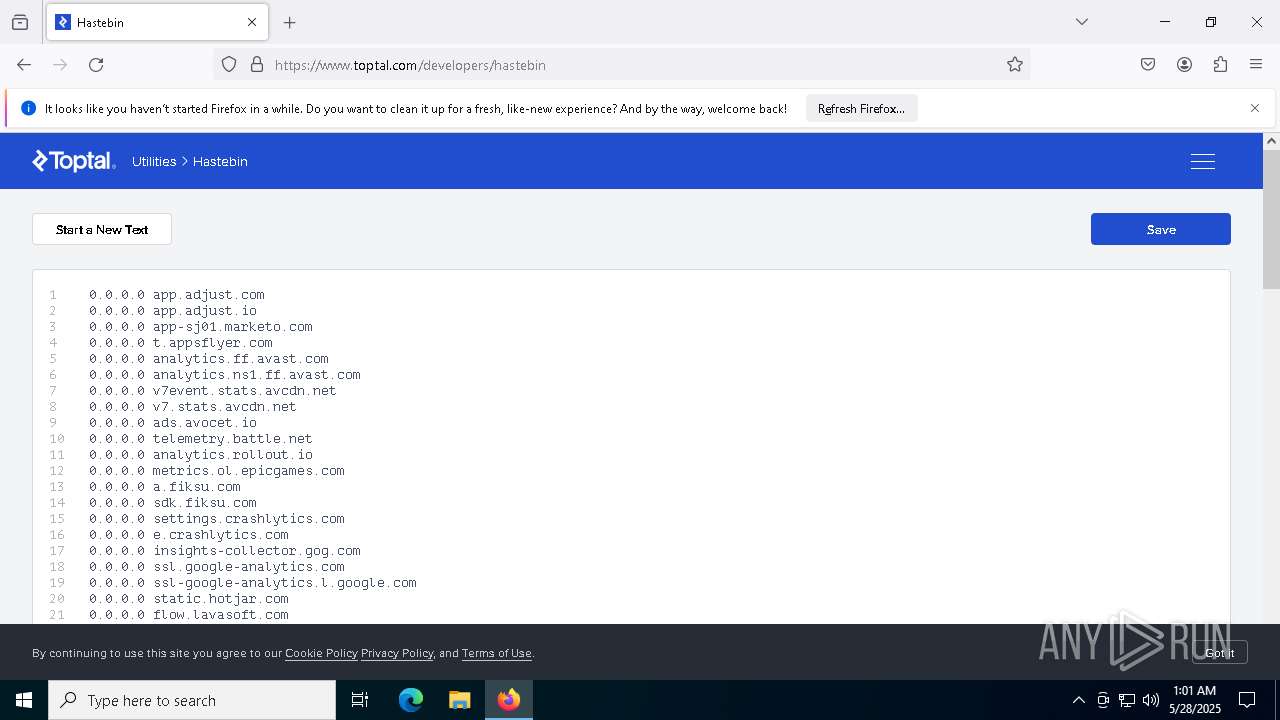The image size is (1280, 720).
Task: Accept cookies with Got it button
Action: tap(1219, 653)
